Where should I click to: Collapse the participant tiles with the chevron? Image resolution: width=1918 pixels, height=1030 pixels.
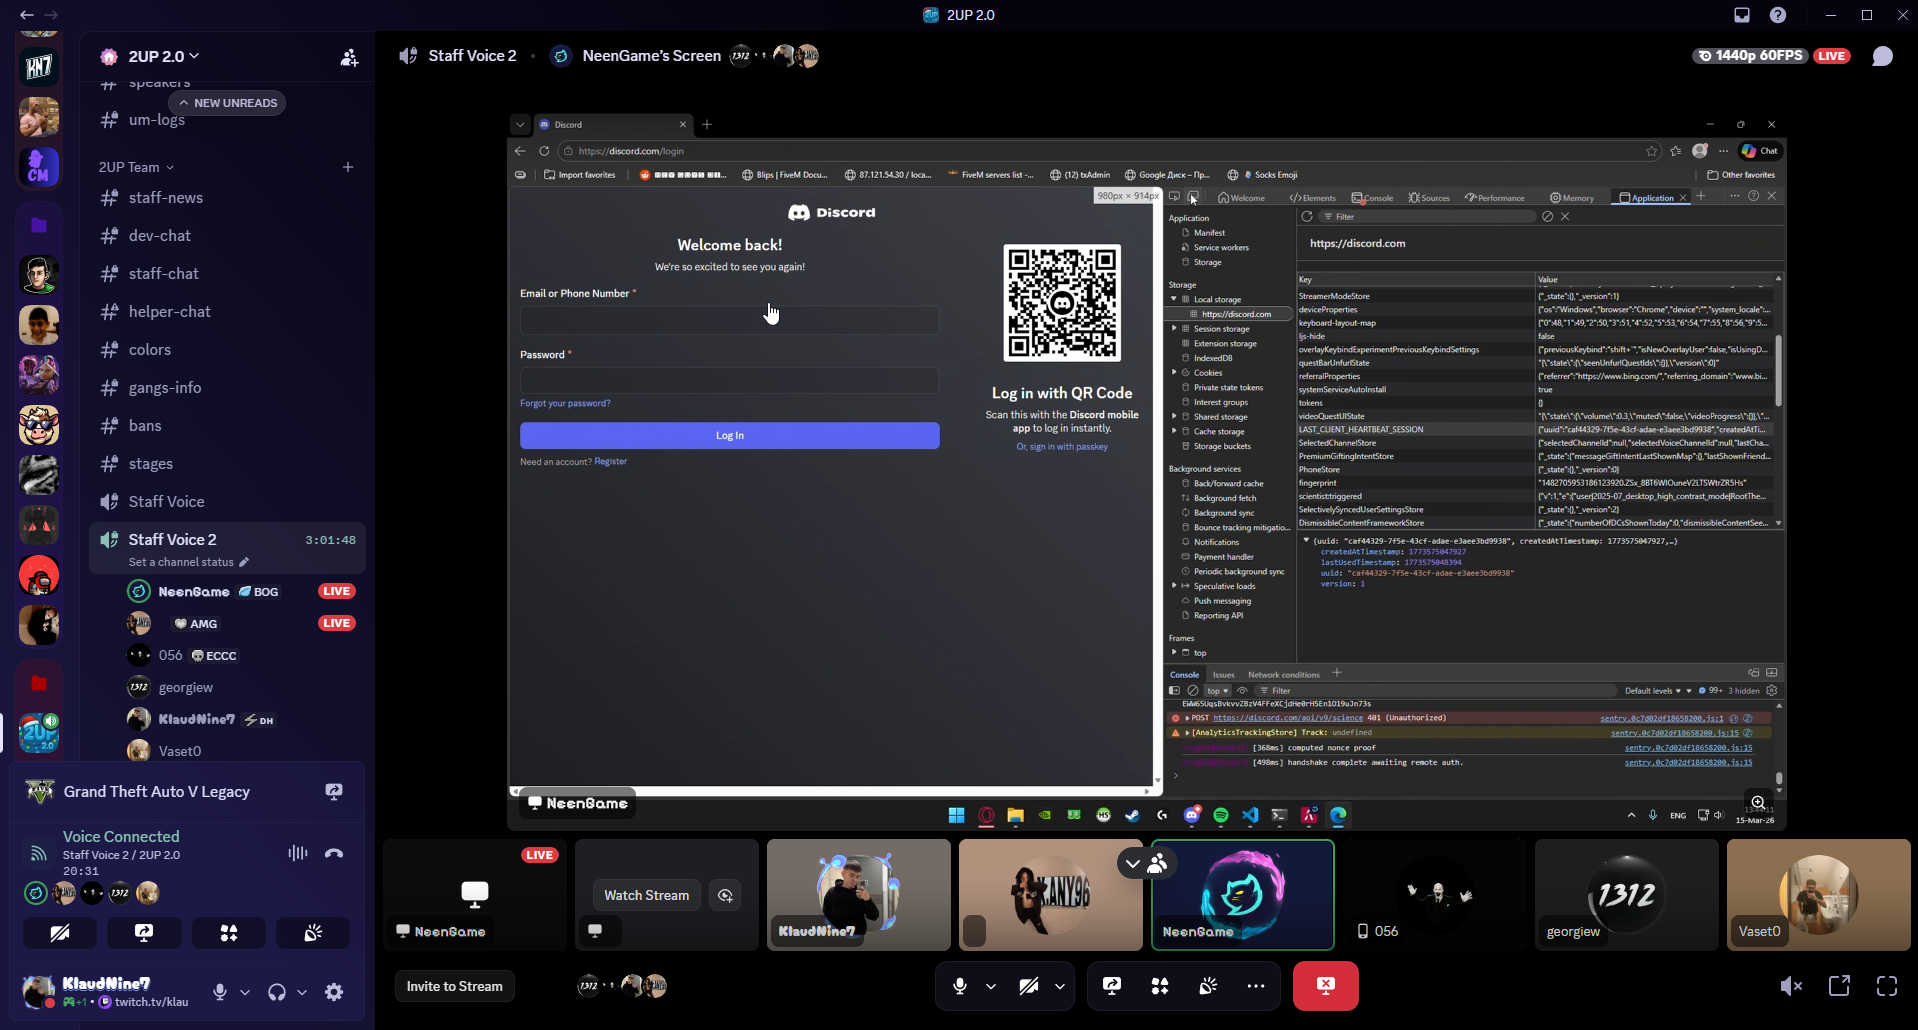(1132, 863)
